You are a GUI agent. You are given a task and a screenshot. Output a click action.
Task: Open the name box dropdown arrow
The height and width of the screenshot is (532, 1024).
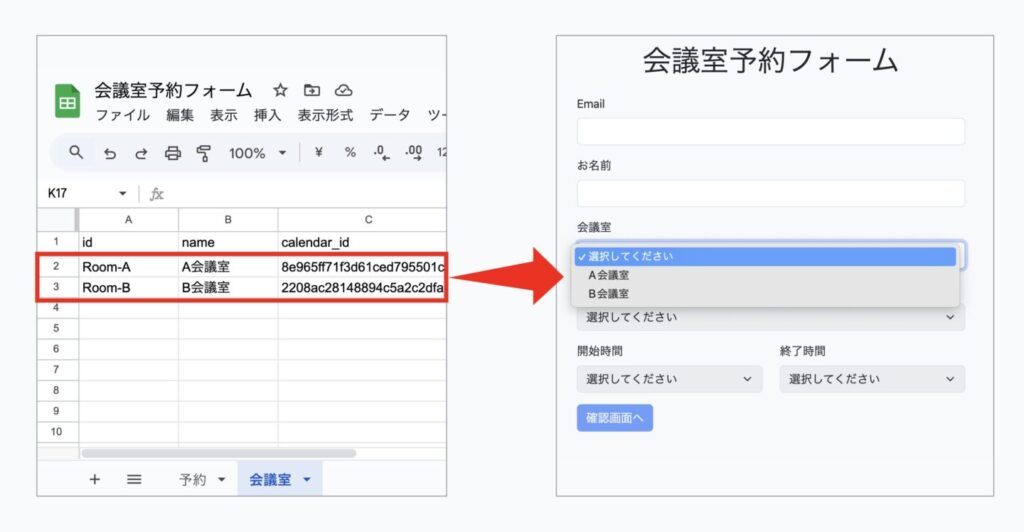coord(122,193)
